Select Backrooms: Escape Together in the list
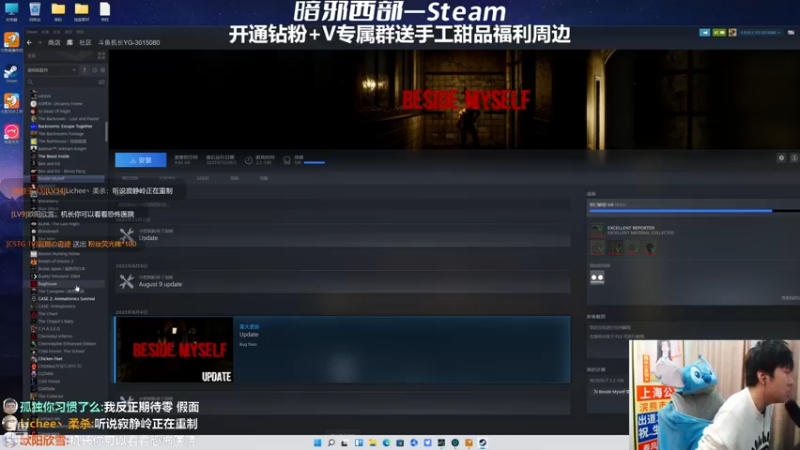 pyautogui.click(x=65, y=126)
